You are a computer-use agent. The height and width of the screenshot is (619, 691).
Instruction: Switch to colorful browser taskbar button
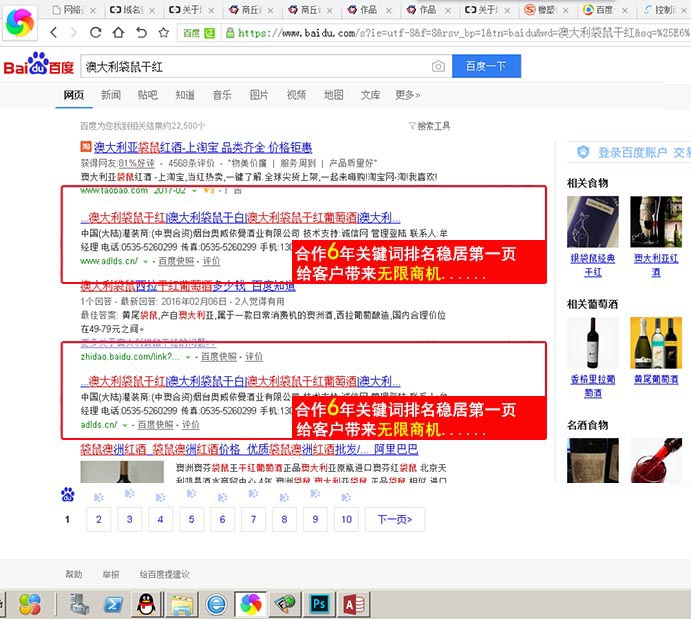coord(251,604)
